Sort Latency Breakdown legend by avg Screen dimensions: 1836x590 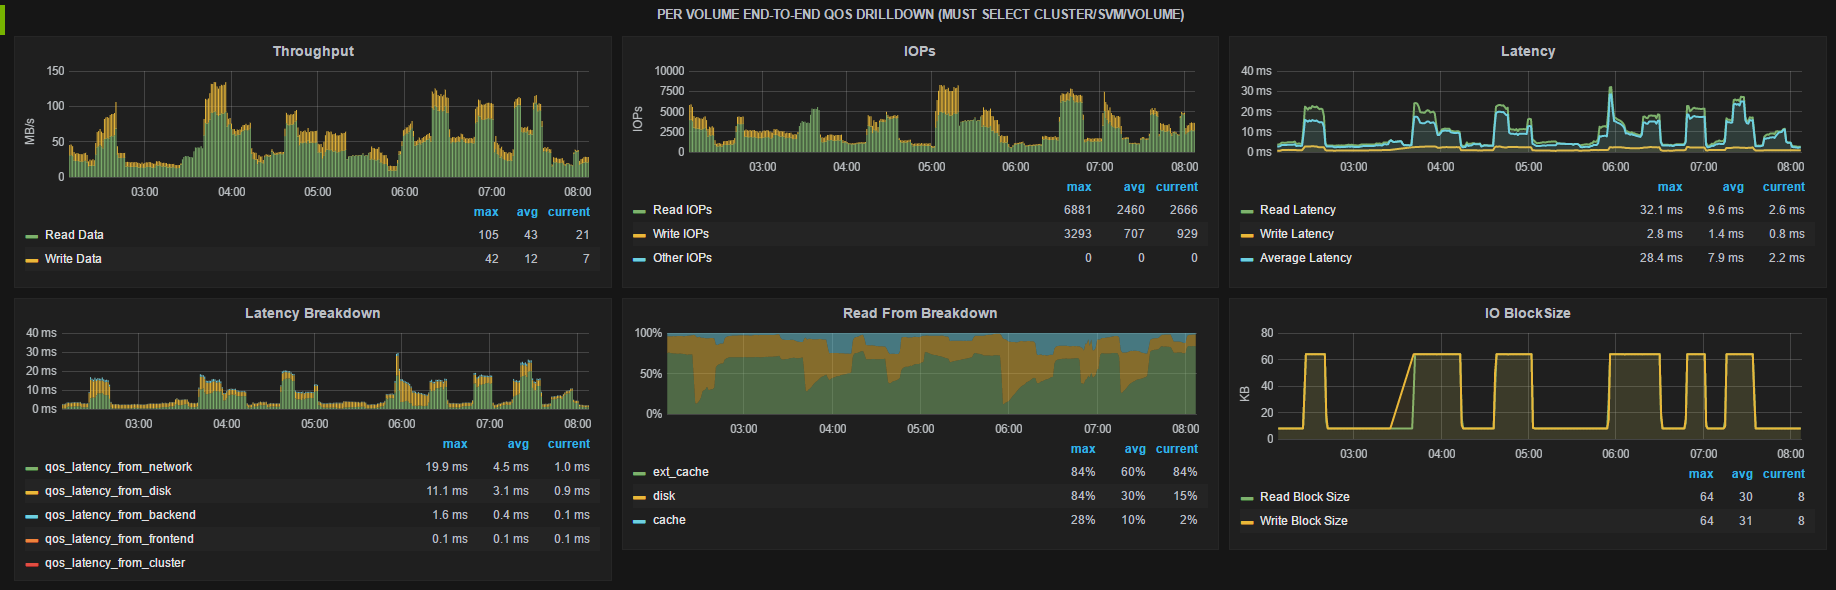[x=518, y=444]
